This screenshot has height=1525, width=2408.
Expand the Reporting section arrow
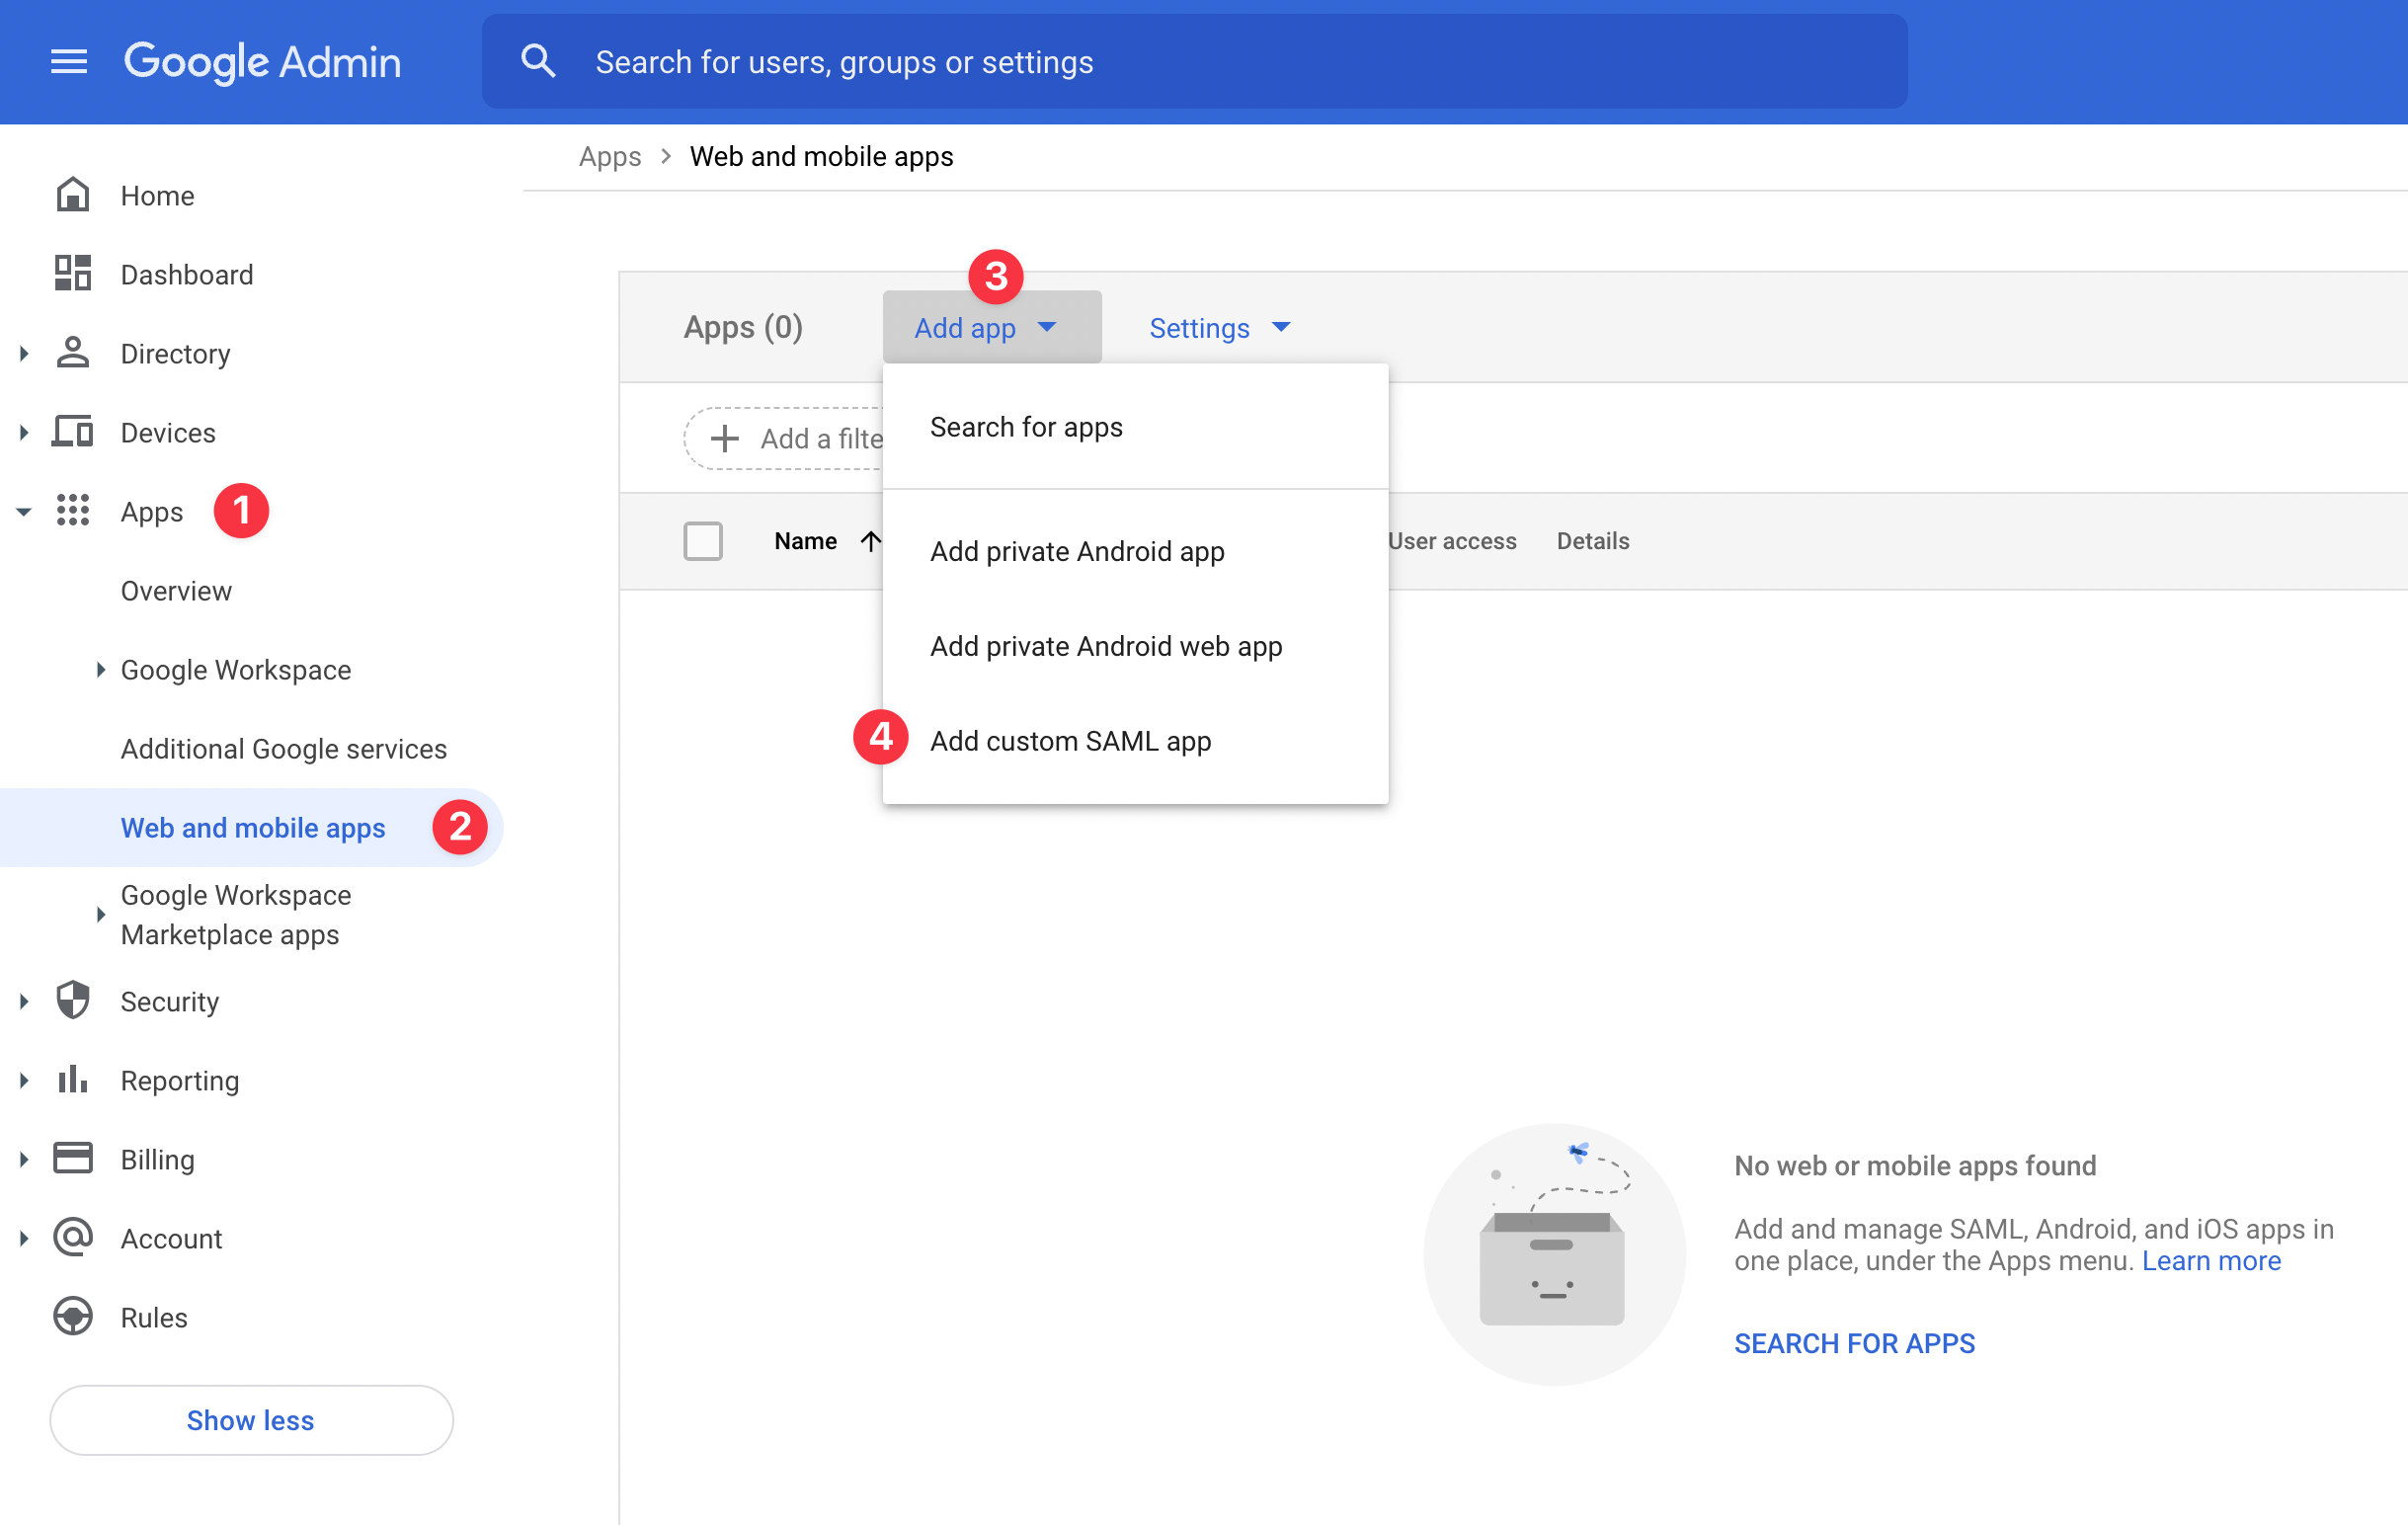click(x=24, y=1080)
